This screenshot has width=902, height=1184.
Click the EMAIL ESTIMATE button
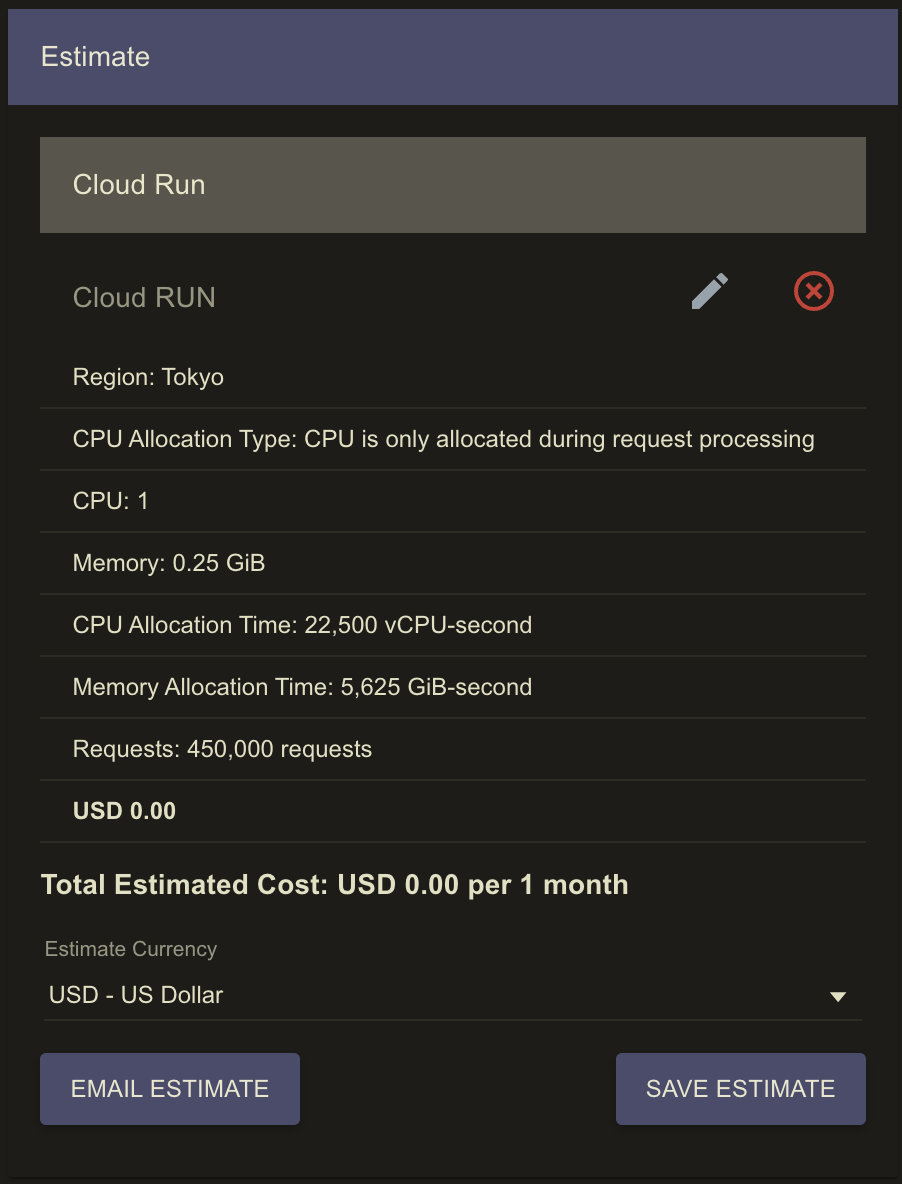(169, 1088)
